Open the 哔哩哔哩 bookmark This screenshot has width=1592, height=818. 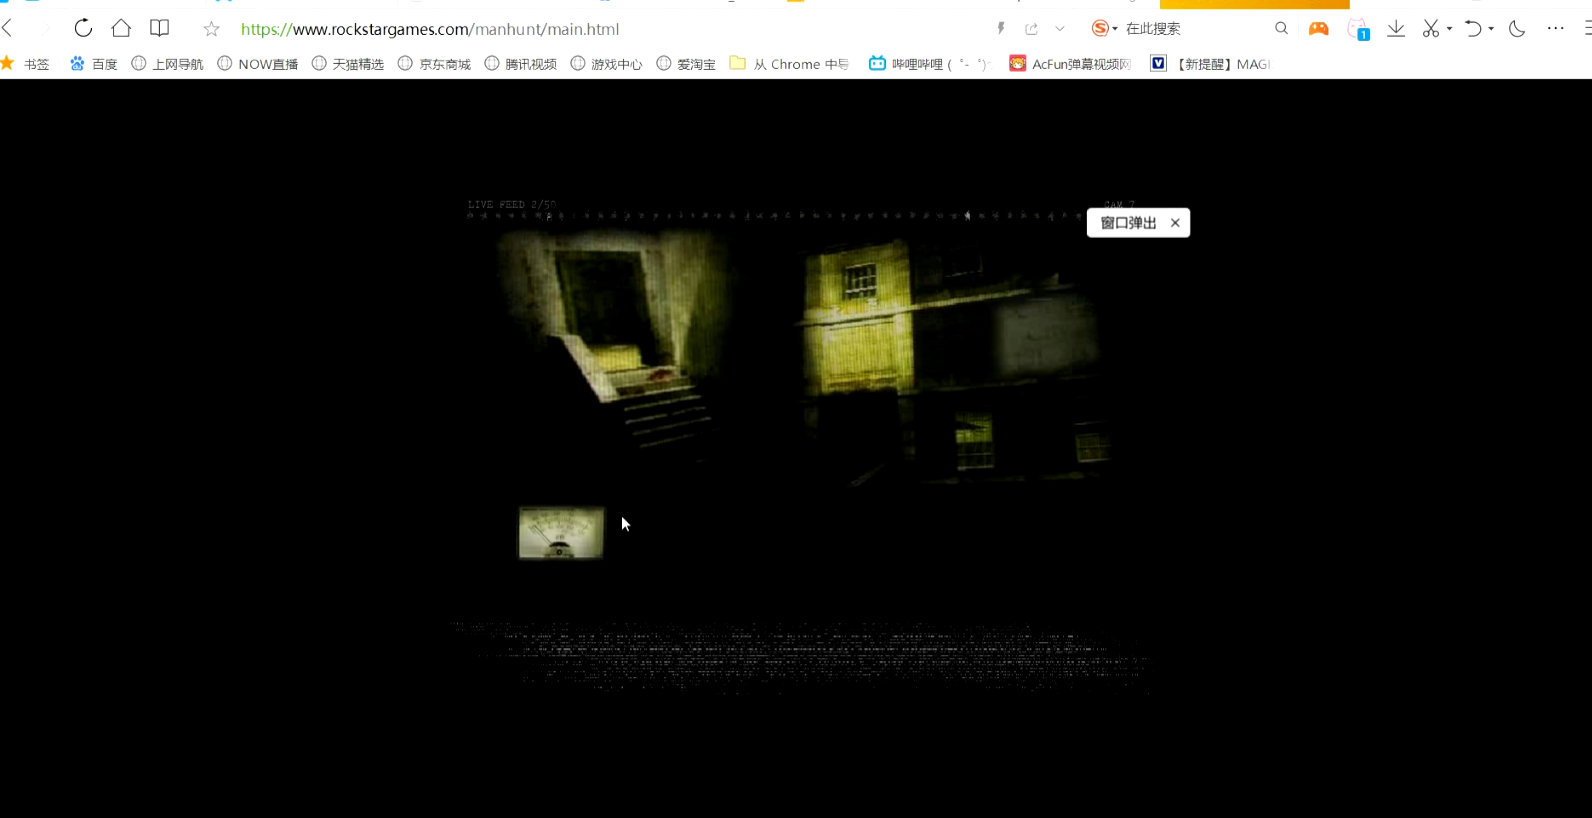tap(929, 64)
